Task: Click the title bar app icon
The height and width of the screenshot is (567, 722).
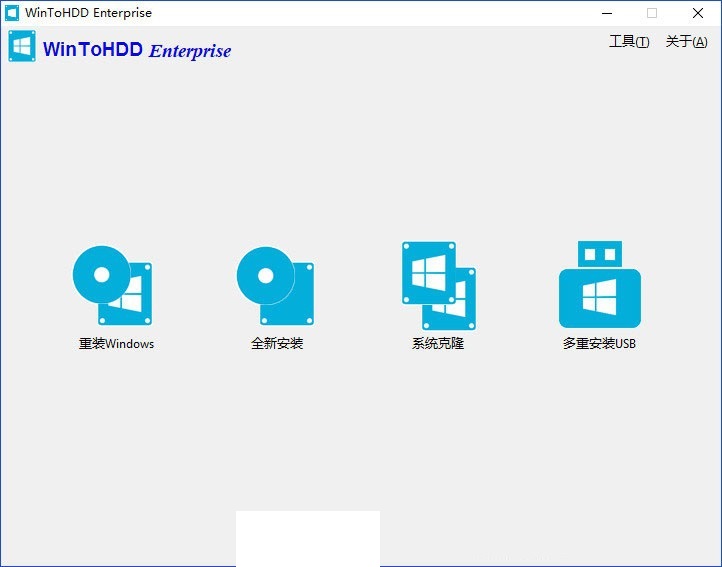Action: click(x=12, y=13)
